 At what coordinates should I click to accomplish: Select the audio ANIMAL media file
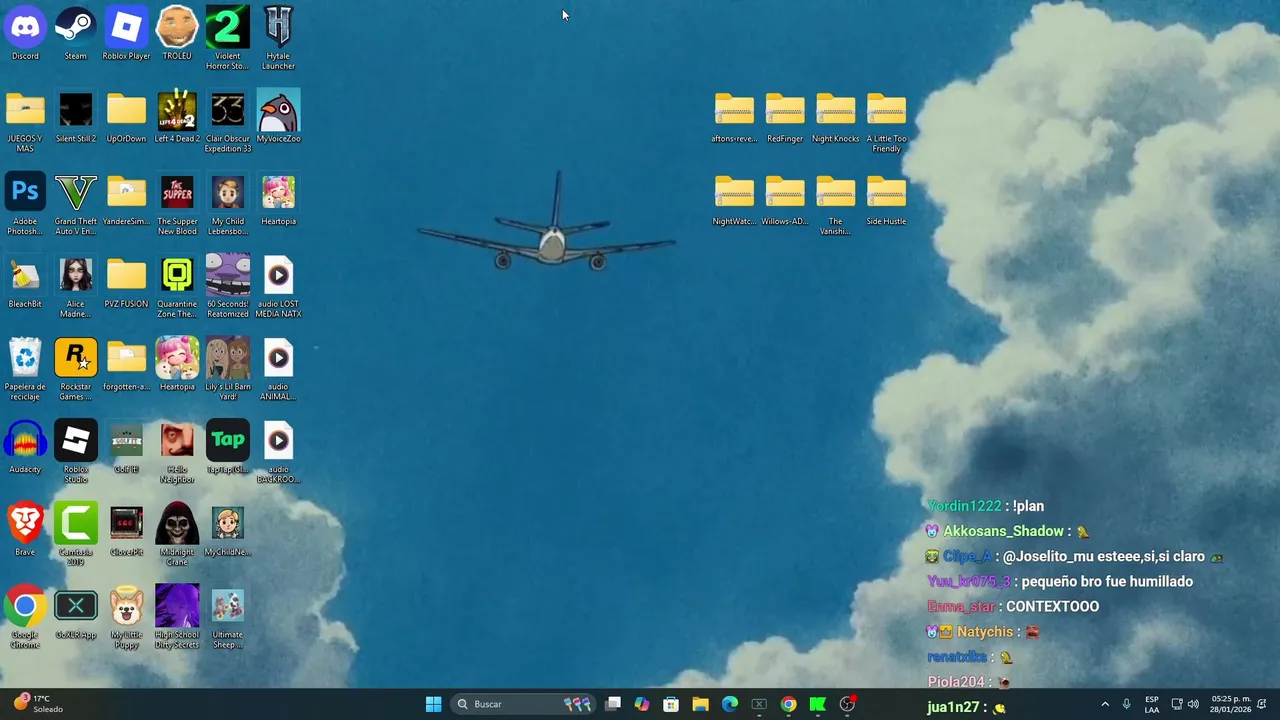click(278, 370)
